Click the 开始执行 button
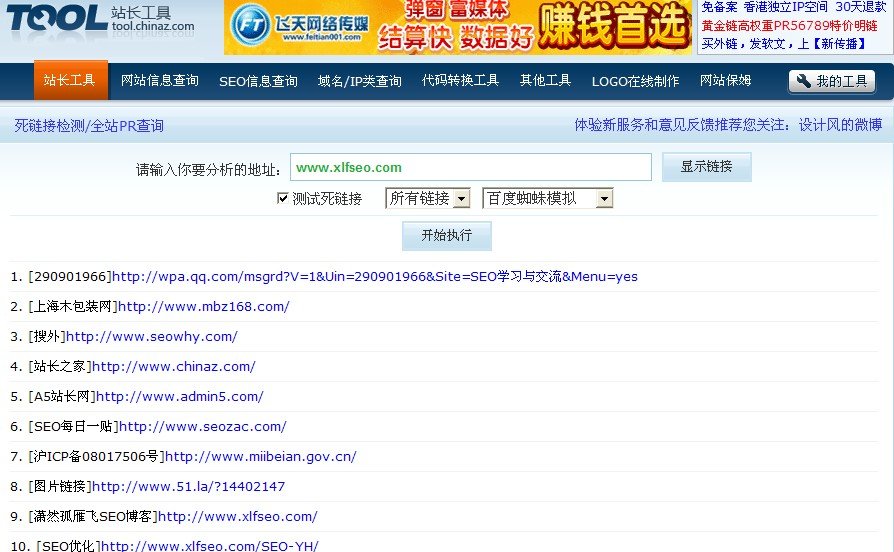The height and width of the screenshot is (552, 894). coord(446,236)
